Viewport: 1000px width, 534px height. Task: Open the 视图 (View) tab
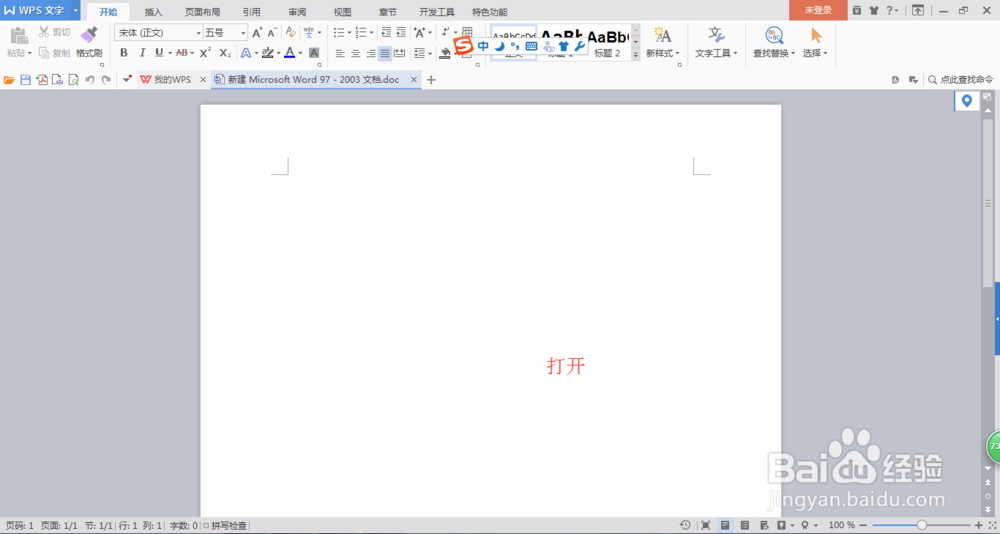[x=342, y=11]
